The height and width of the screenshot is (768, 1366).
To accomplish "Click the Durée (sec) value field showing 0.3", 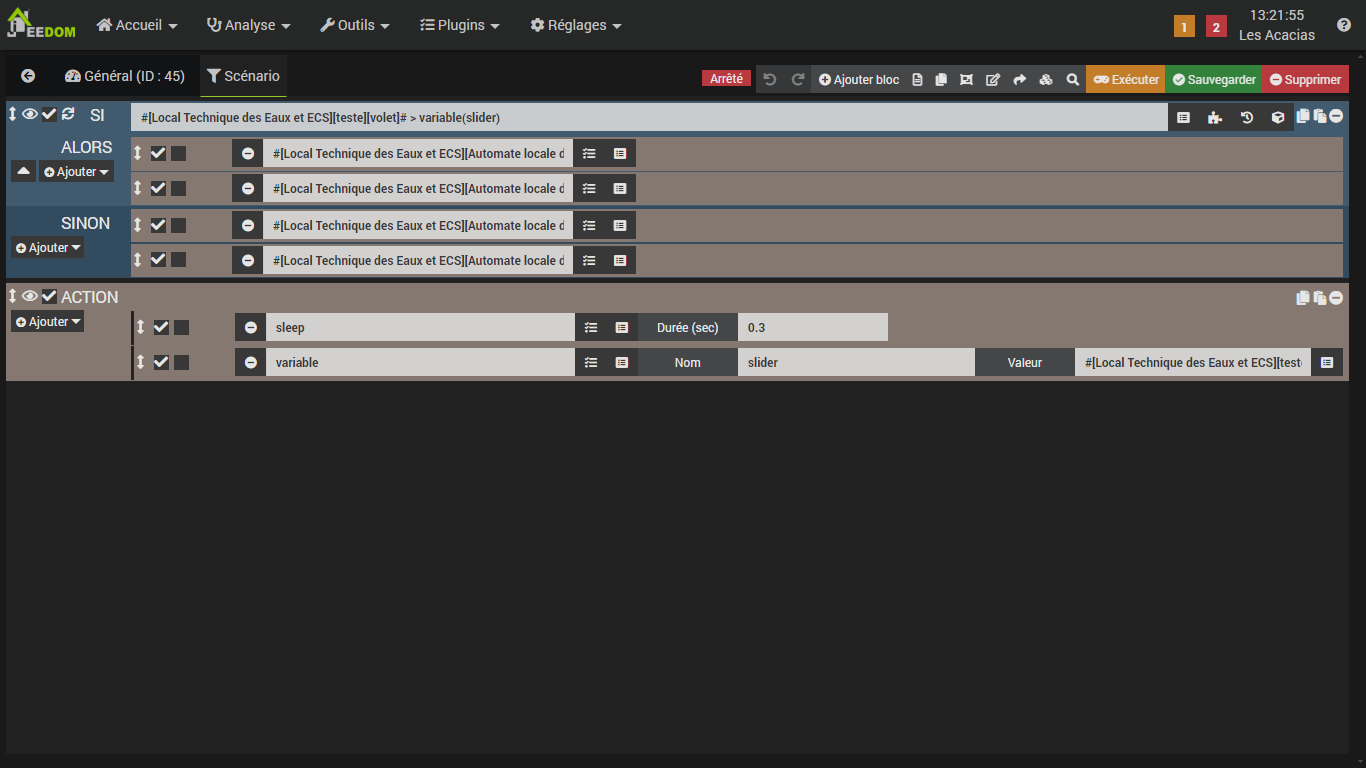I will (812, 327).
